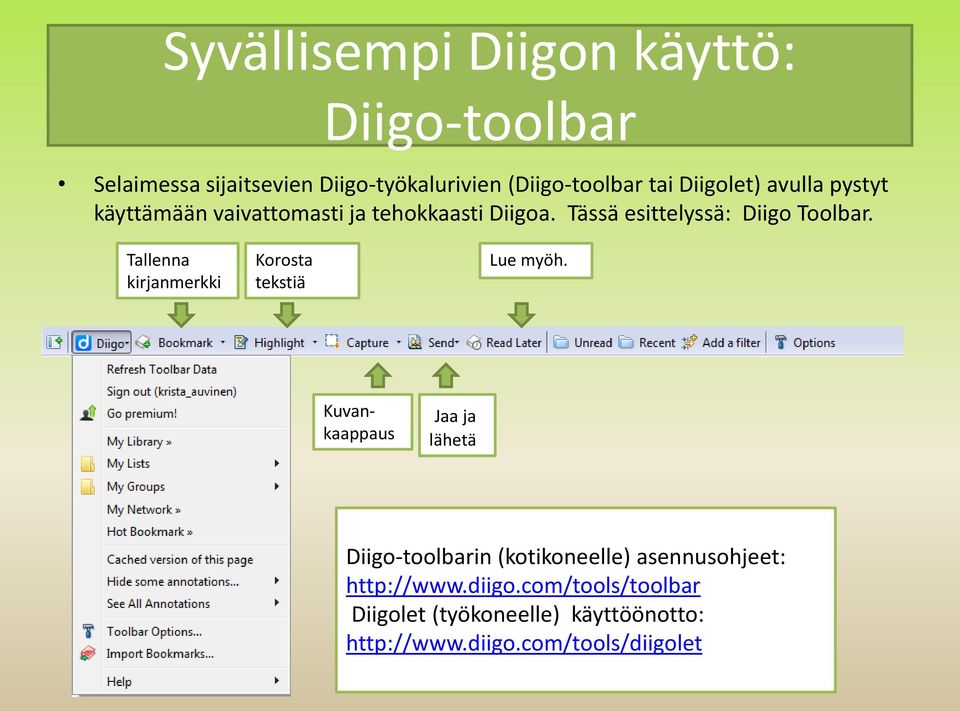Choose Cached version of this page
Screen dimensions: 960x711
point(180,560)
